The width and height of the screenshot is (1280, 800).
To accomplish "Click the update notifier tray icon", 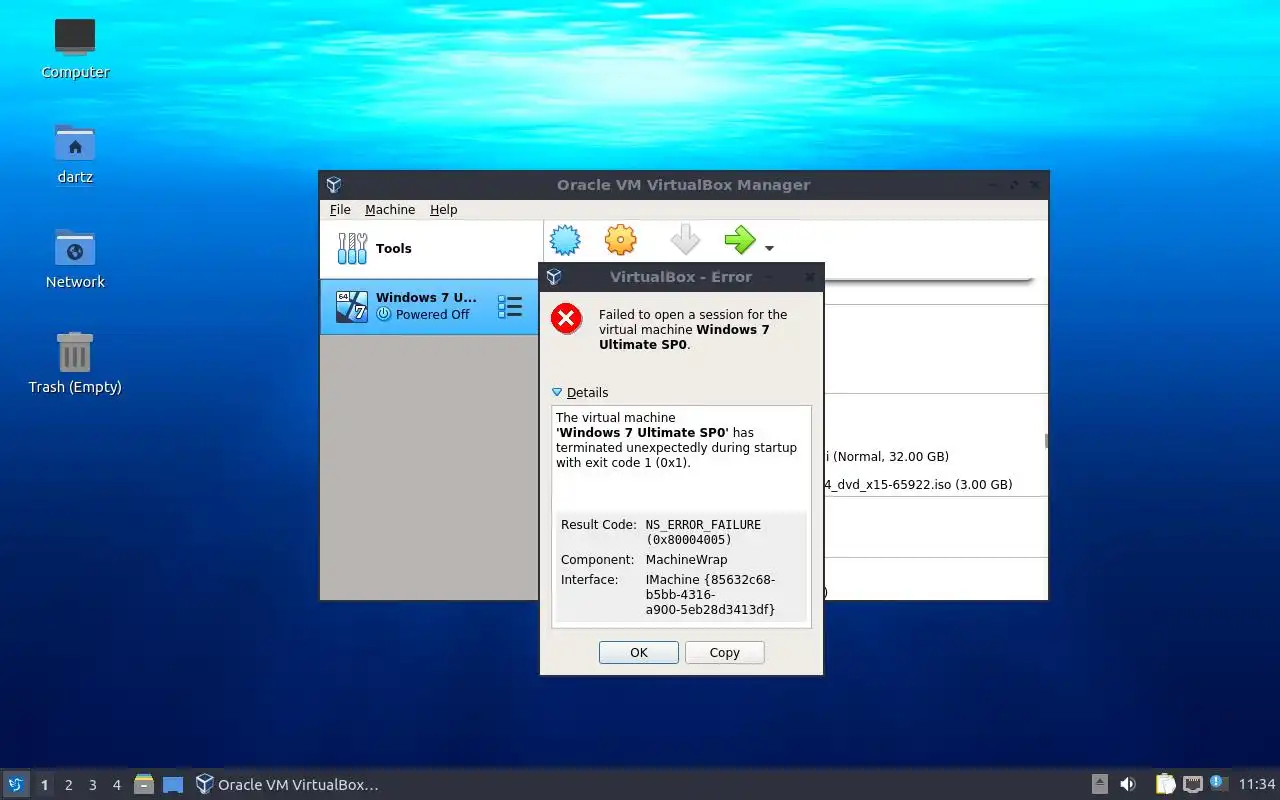I will (x=1218, y=783).
